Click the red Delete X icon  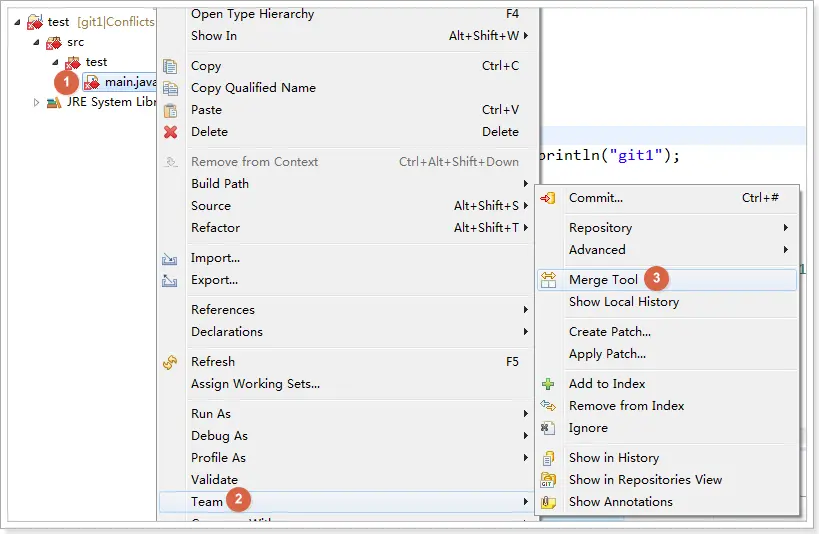[170, 132]
